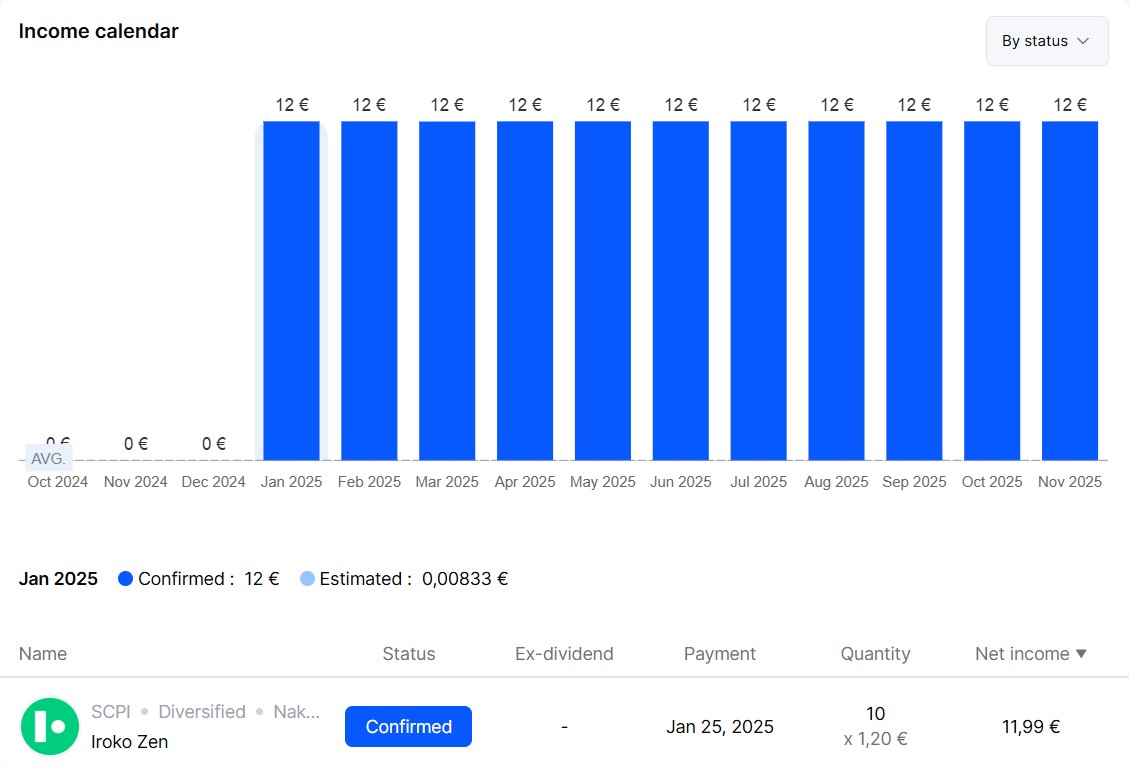Click the 11,99 € net income value
1129x767 pixels.
click(x=1030, y=727)
